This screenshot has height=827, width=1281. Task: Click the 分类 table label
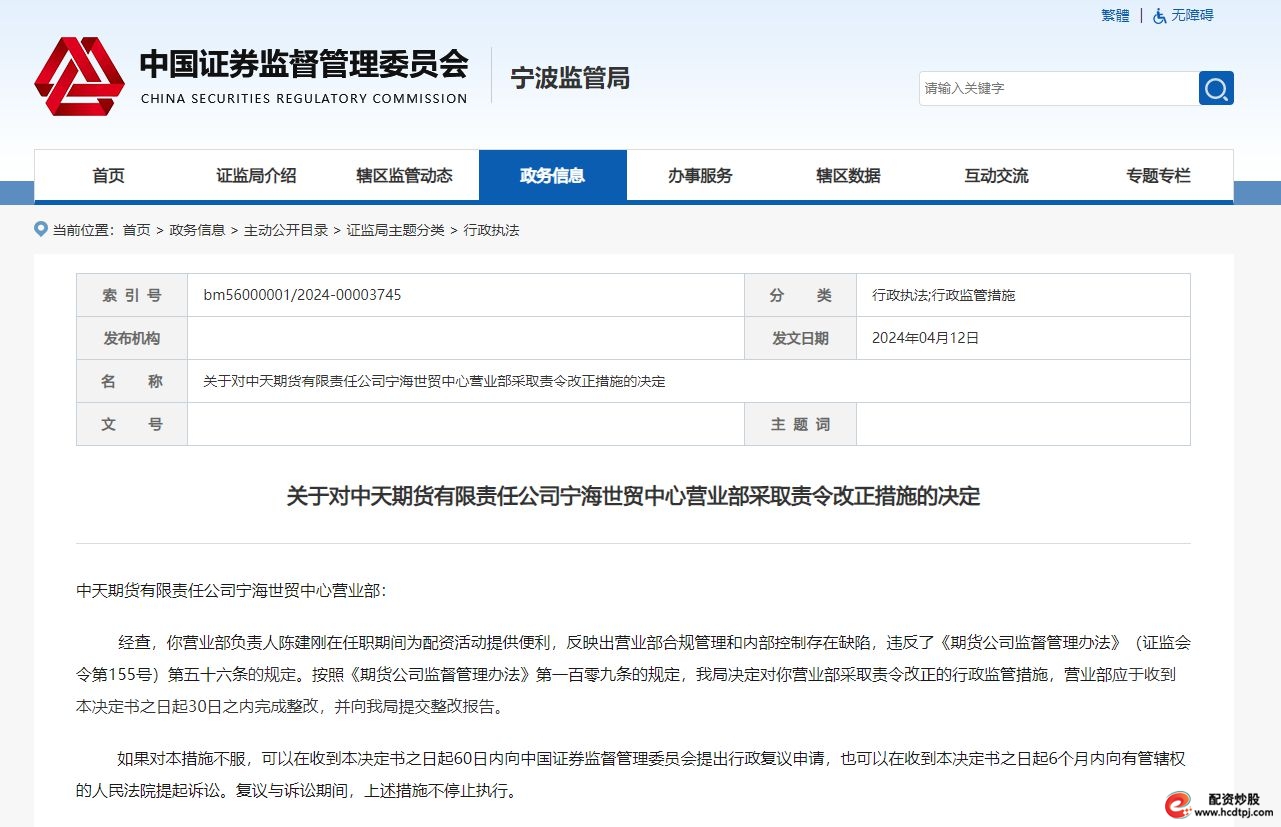click(x=800, y=295)
